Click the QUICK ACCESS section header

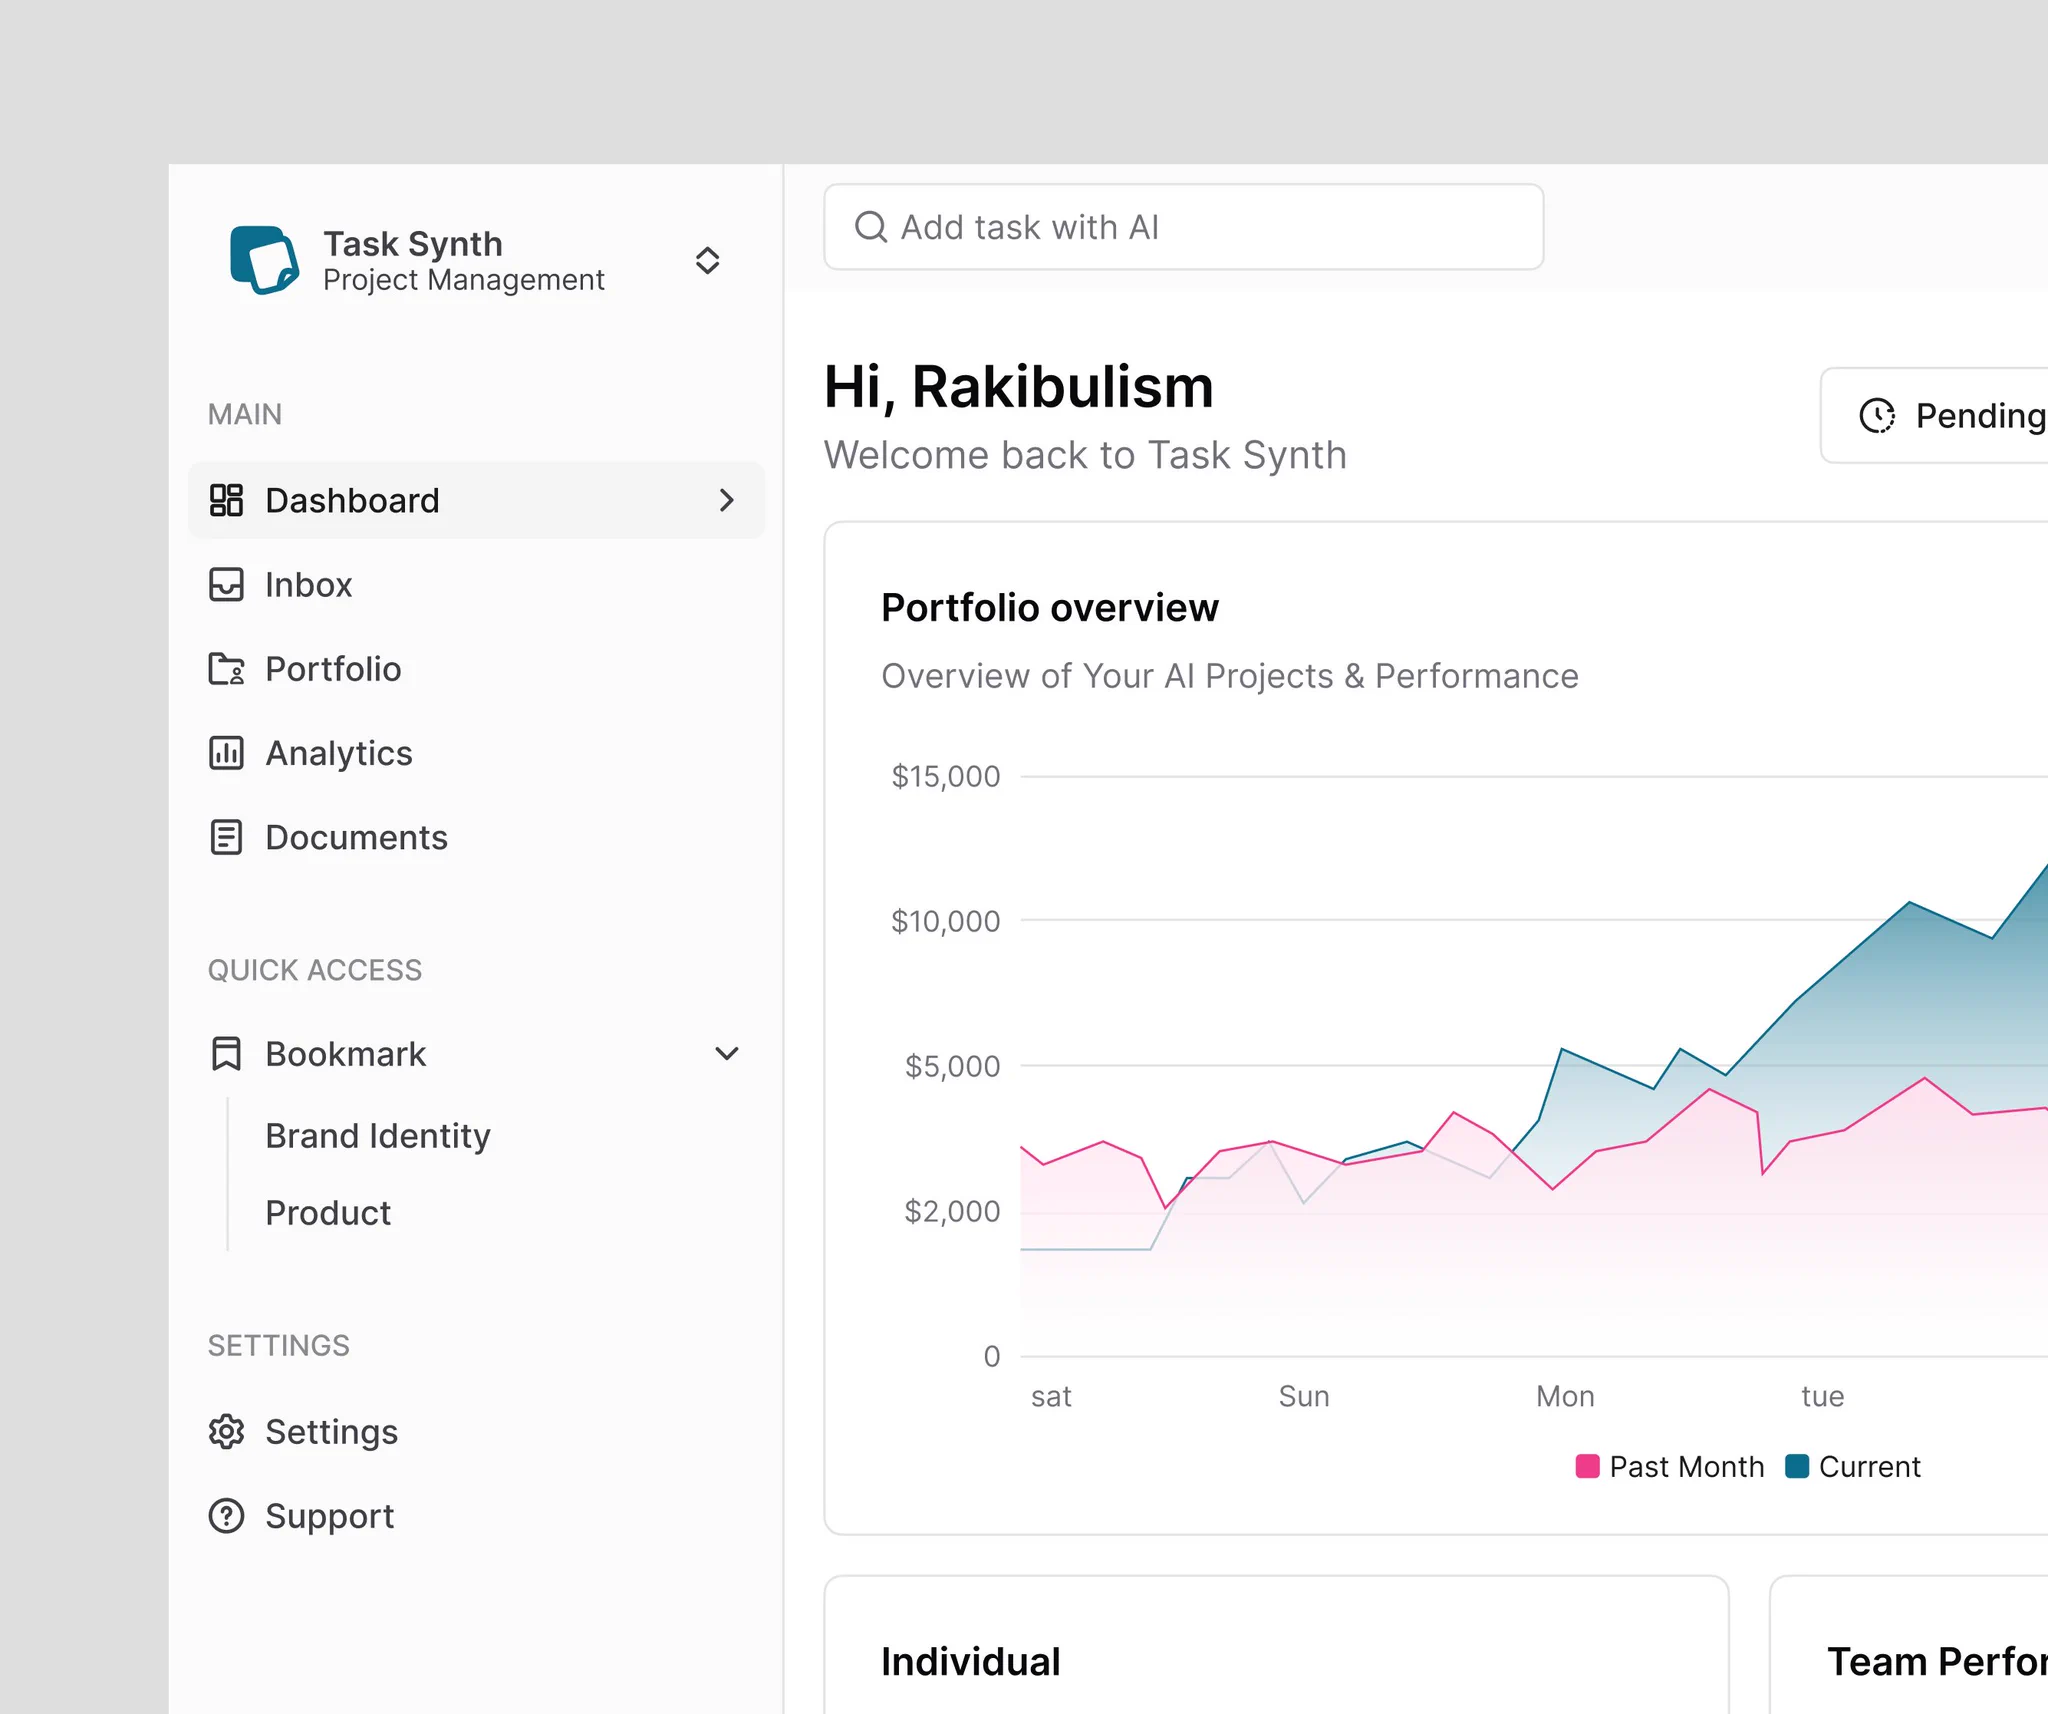click(314, 970)
